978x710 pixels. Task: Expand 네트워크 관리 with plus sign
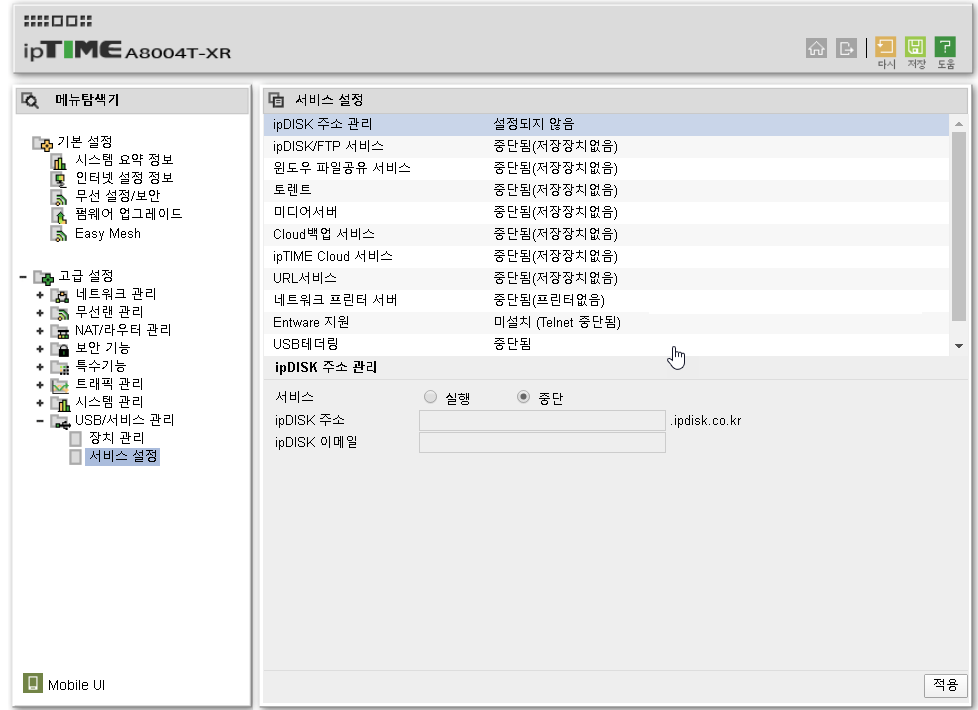coord(40,294)
